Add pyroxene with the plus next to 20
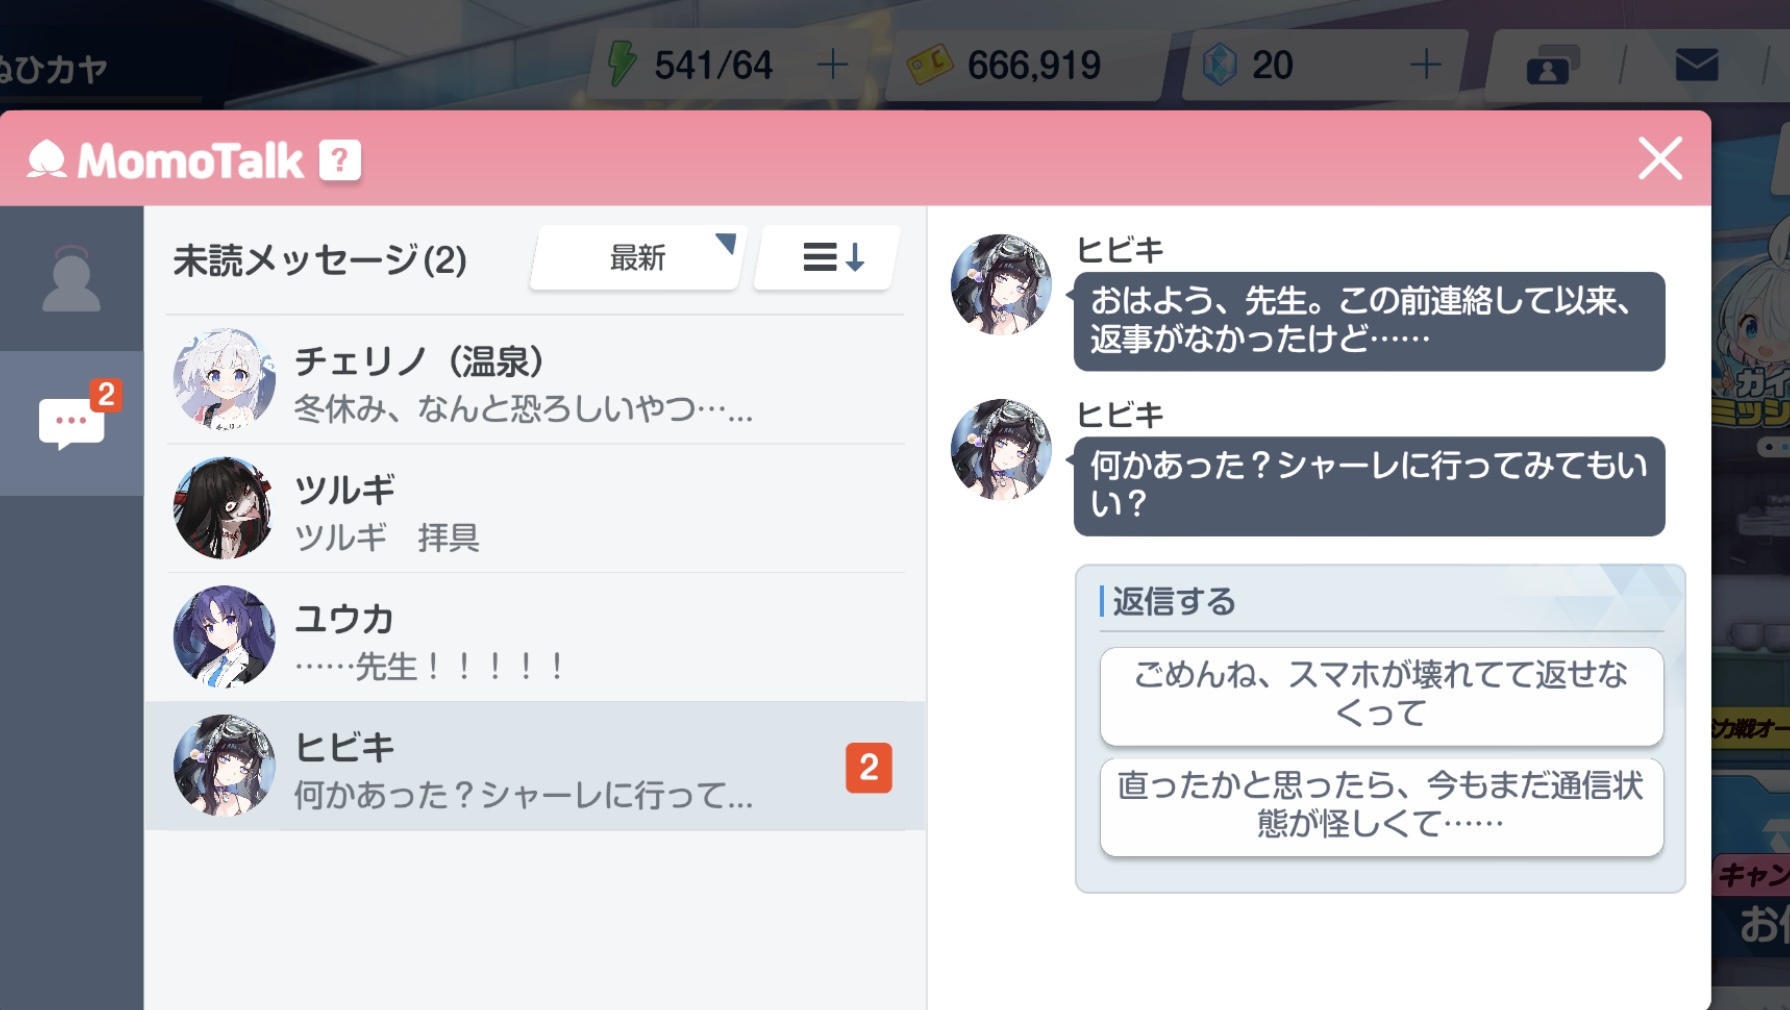The width and height of the screenshot is (1790, 1010). coord(1425,65)
